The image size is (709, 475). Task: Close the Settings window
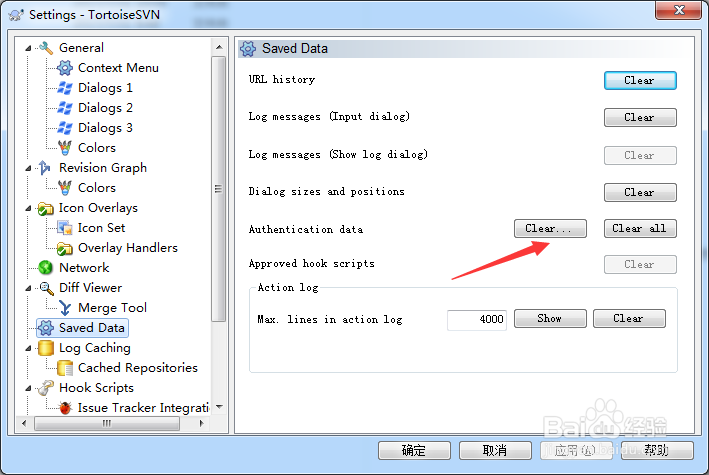tap(678, 10)
